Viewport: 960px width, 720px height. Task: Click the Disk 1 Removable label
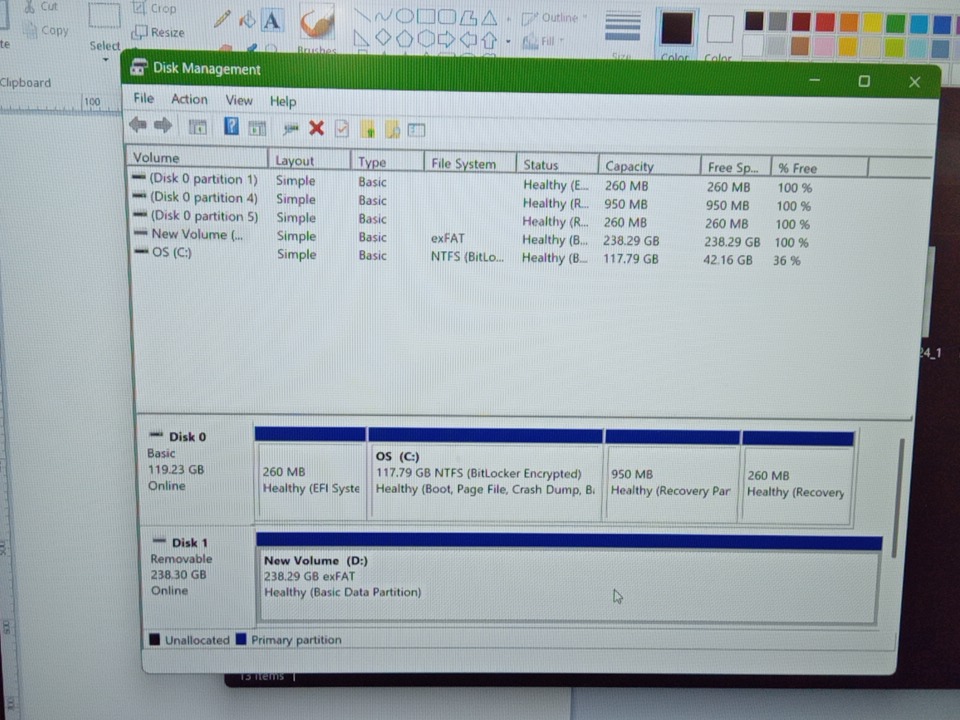(181, 558)
